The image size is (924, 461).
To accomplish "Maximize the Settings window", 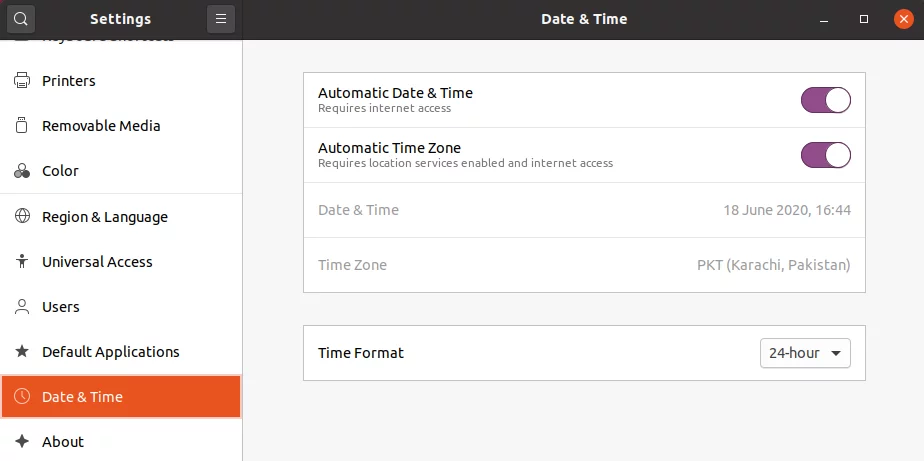I will tap(864, 19).
